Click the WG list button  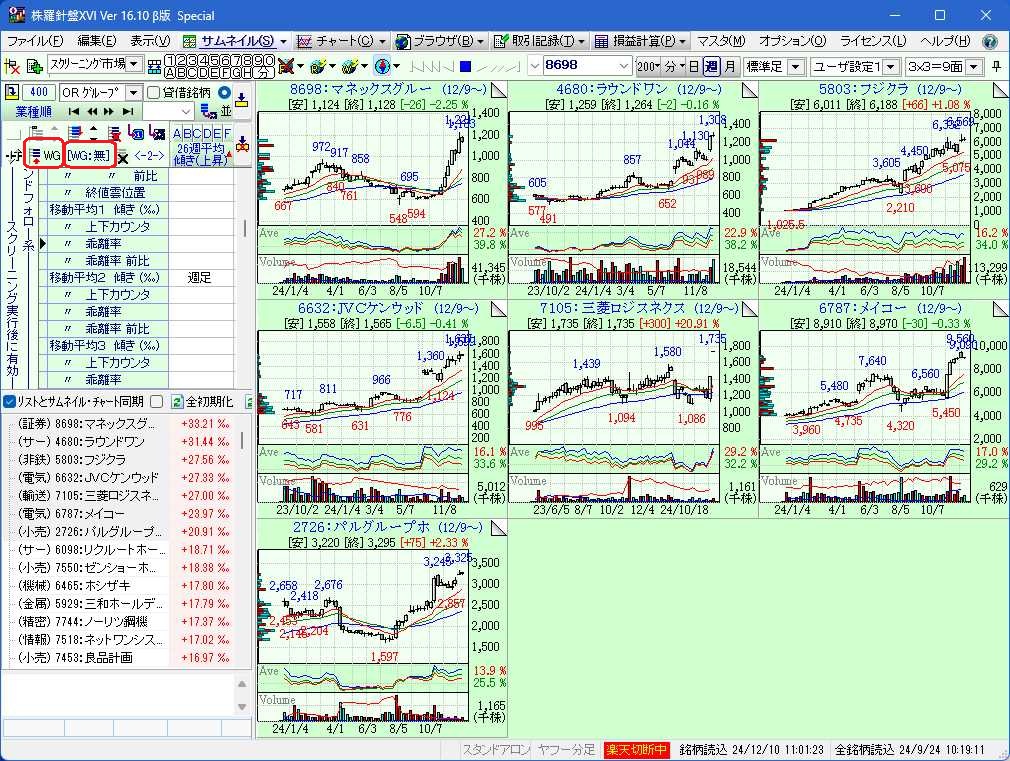click(44, 155)
